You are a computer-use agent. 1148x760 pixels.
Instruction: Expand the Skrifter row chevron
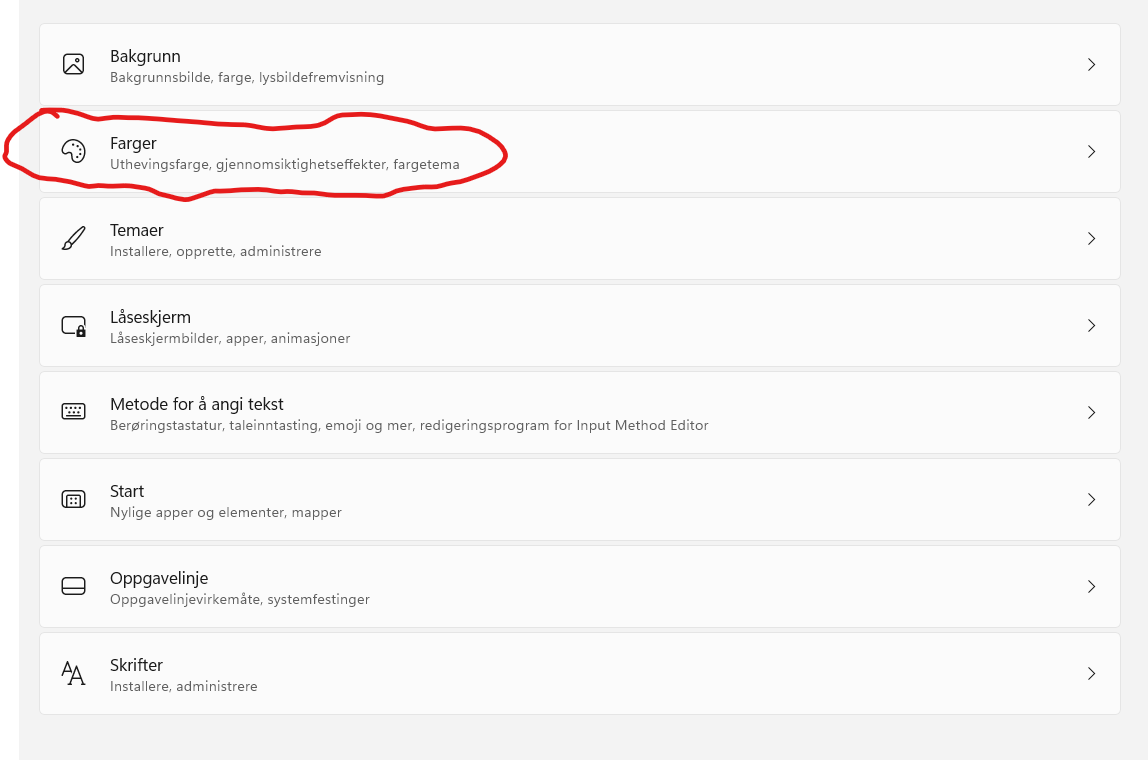[1091, 674]
